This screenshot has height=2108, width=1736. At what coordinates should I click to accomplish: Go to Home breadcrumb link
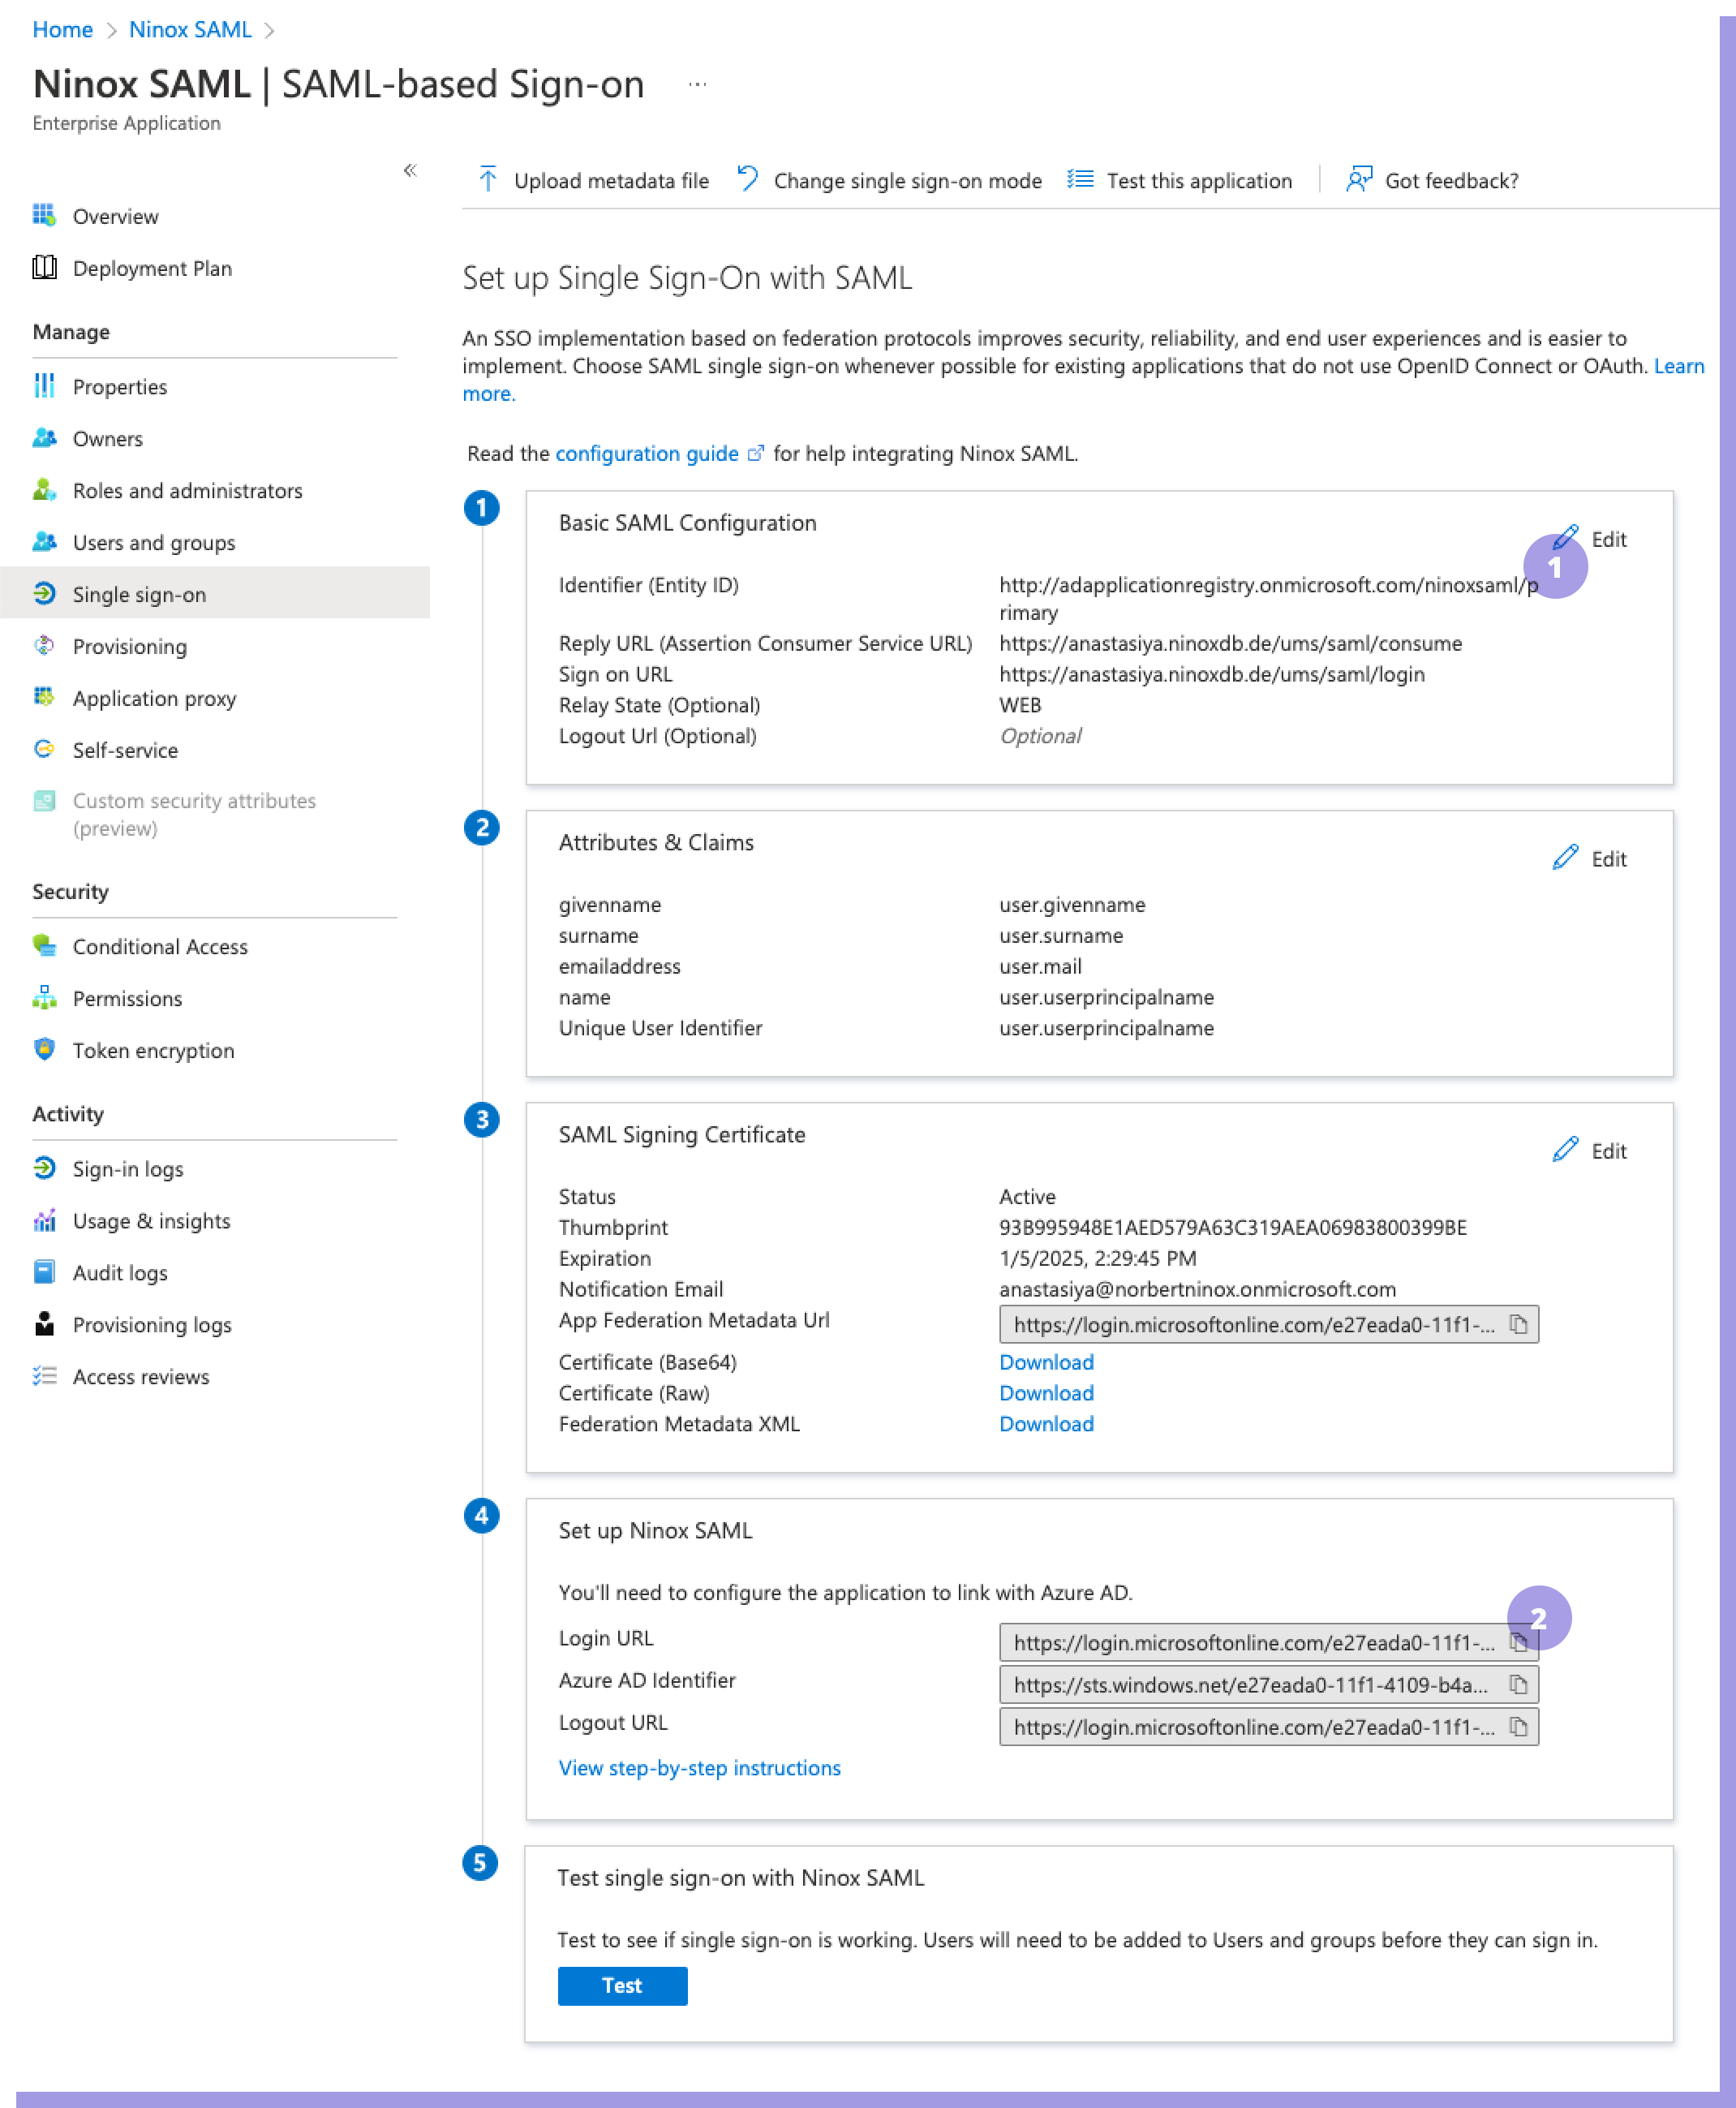(62, 29)
